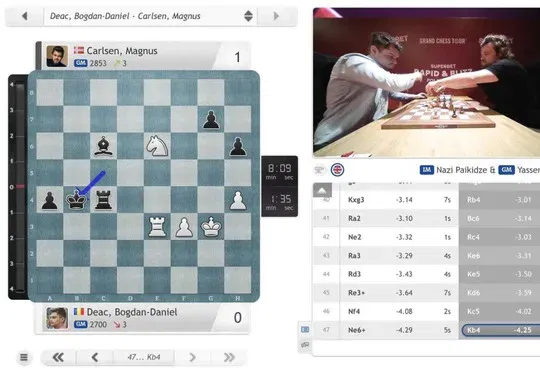Select the white rook on e3
Viewport: 540px width, 372px height.
click(157, 227)
